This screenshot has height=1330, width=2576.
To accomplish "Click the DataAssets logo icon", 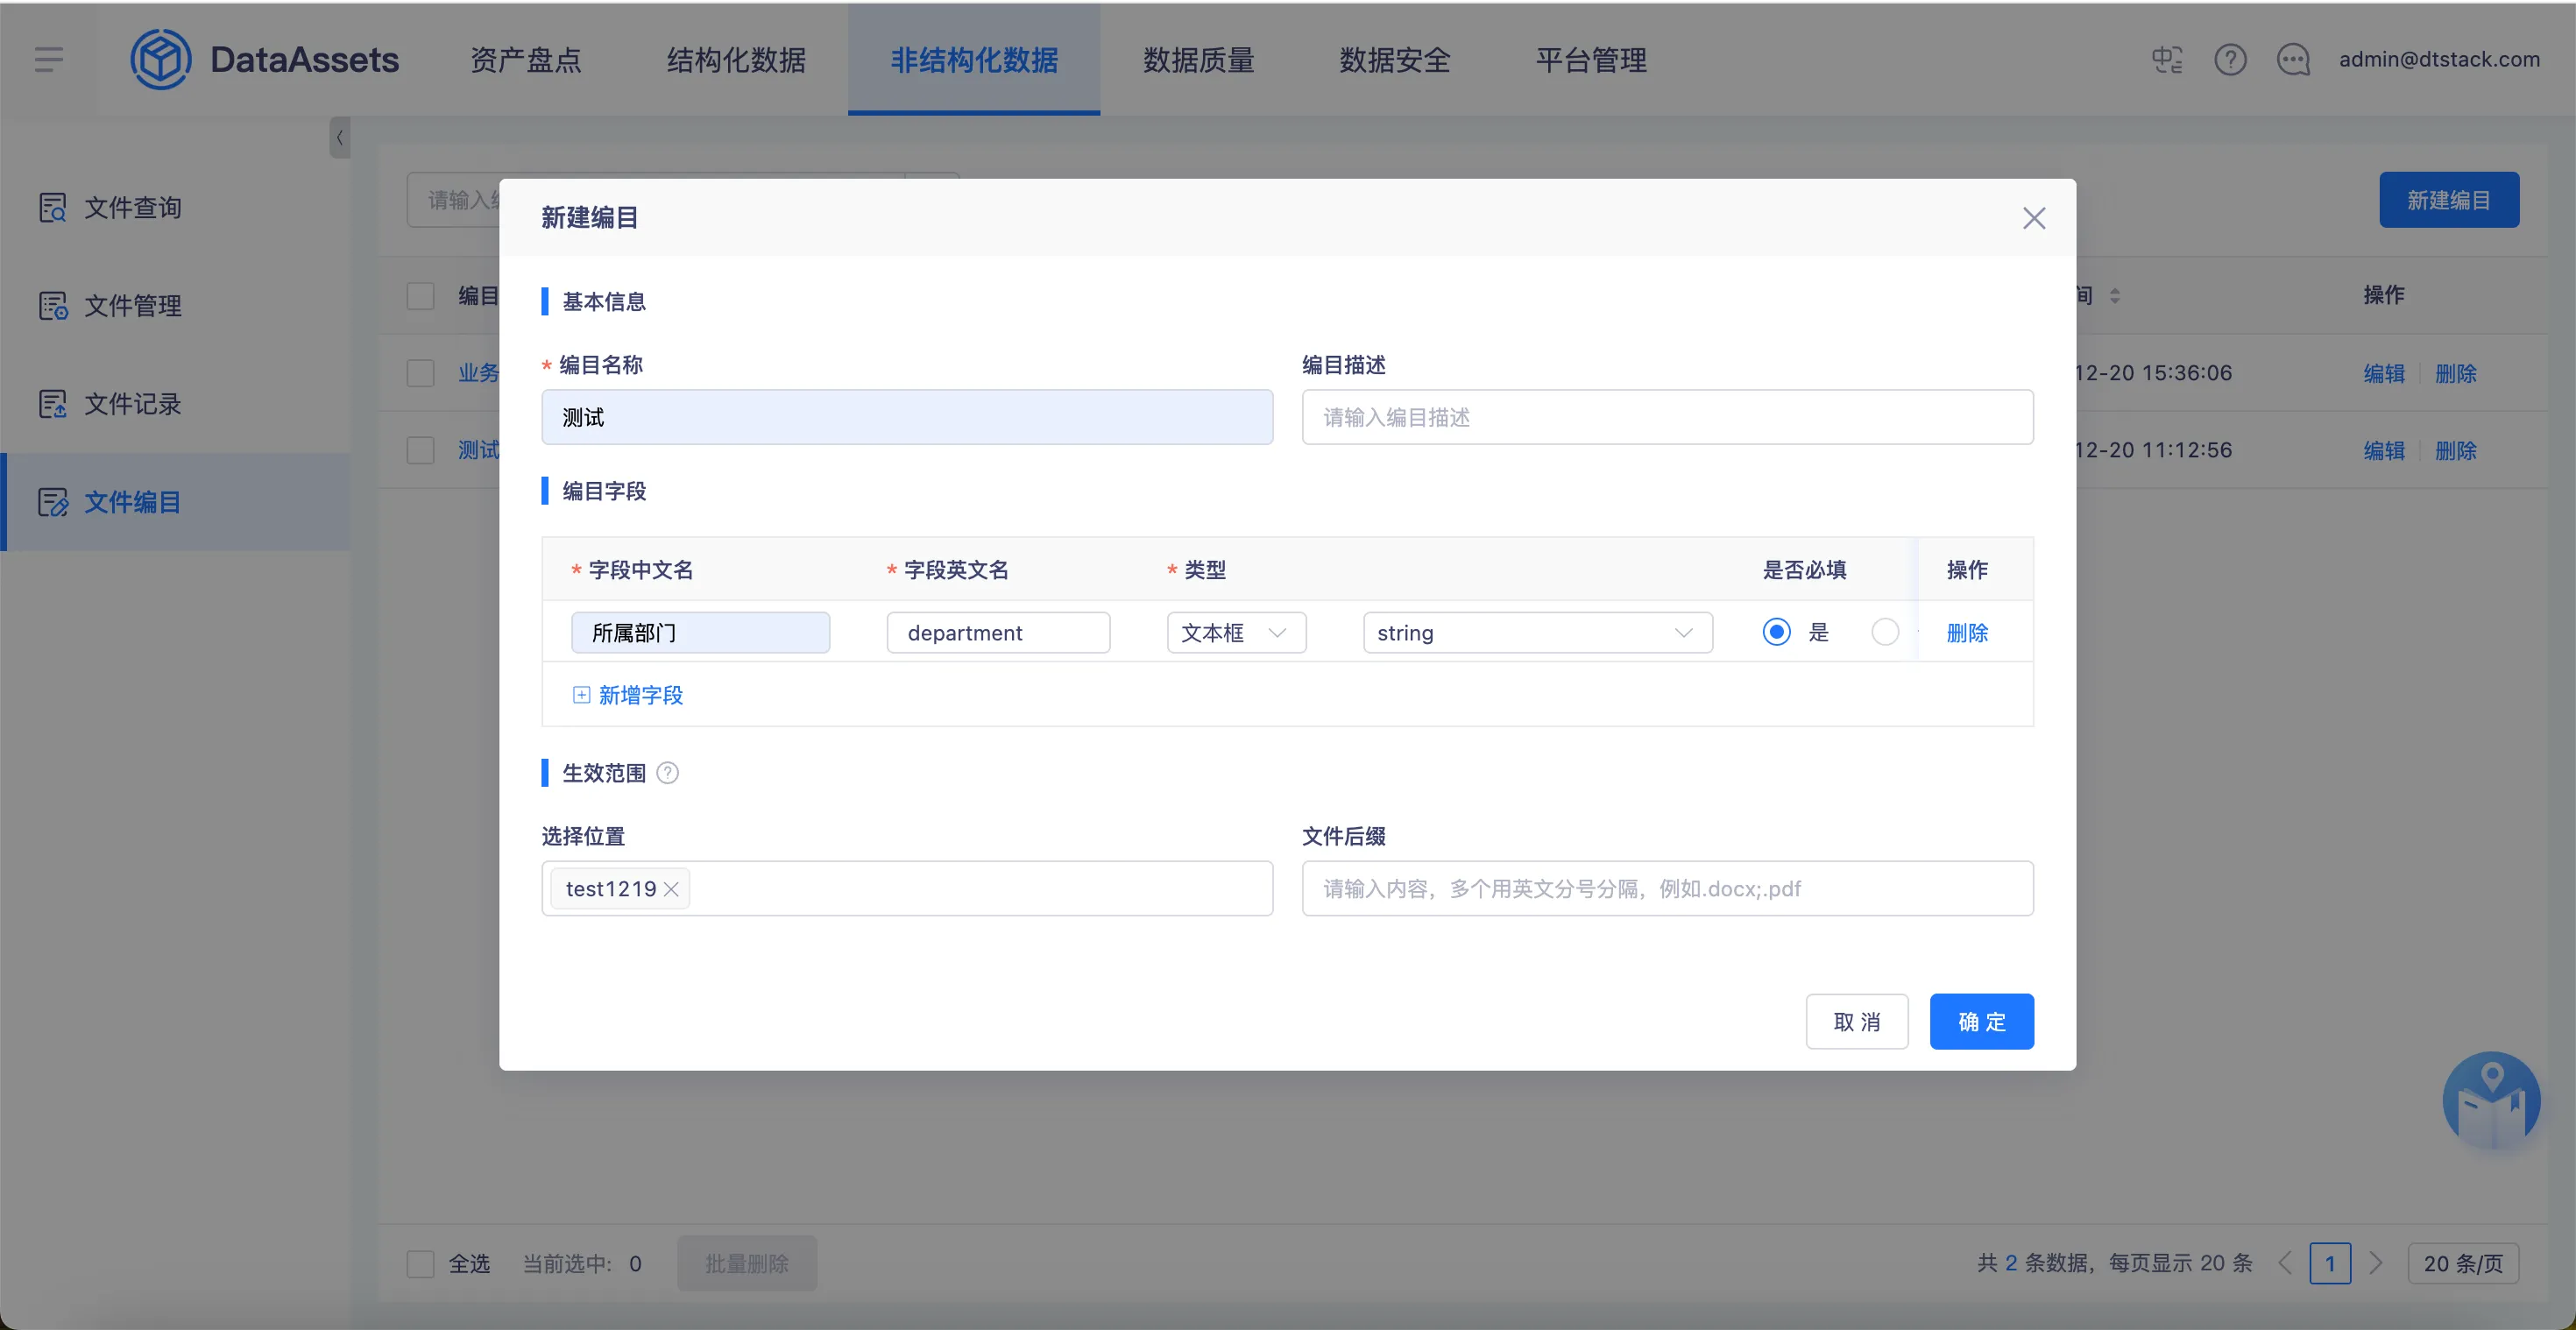I will 160,59.
